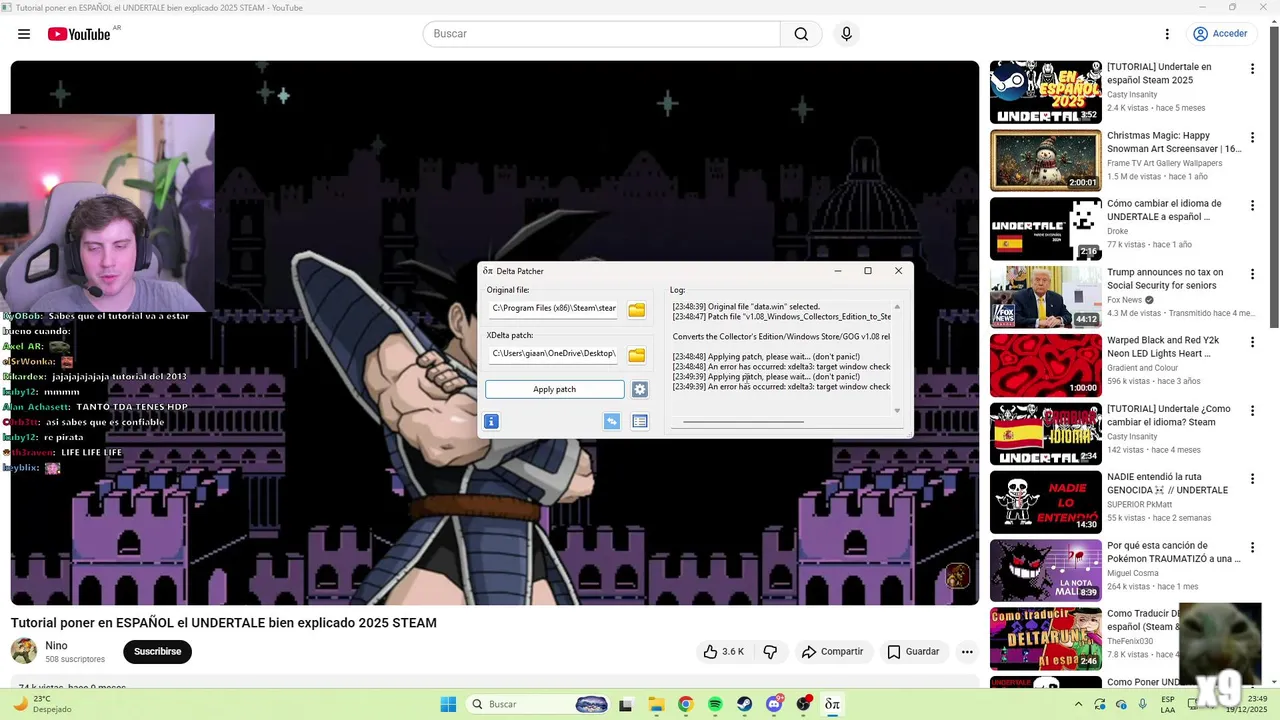This screenshot has height=720, width=1280.
Task: Open Discord from taskbar
Action: 775,704
